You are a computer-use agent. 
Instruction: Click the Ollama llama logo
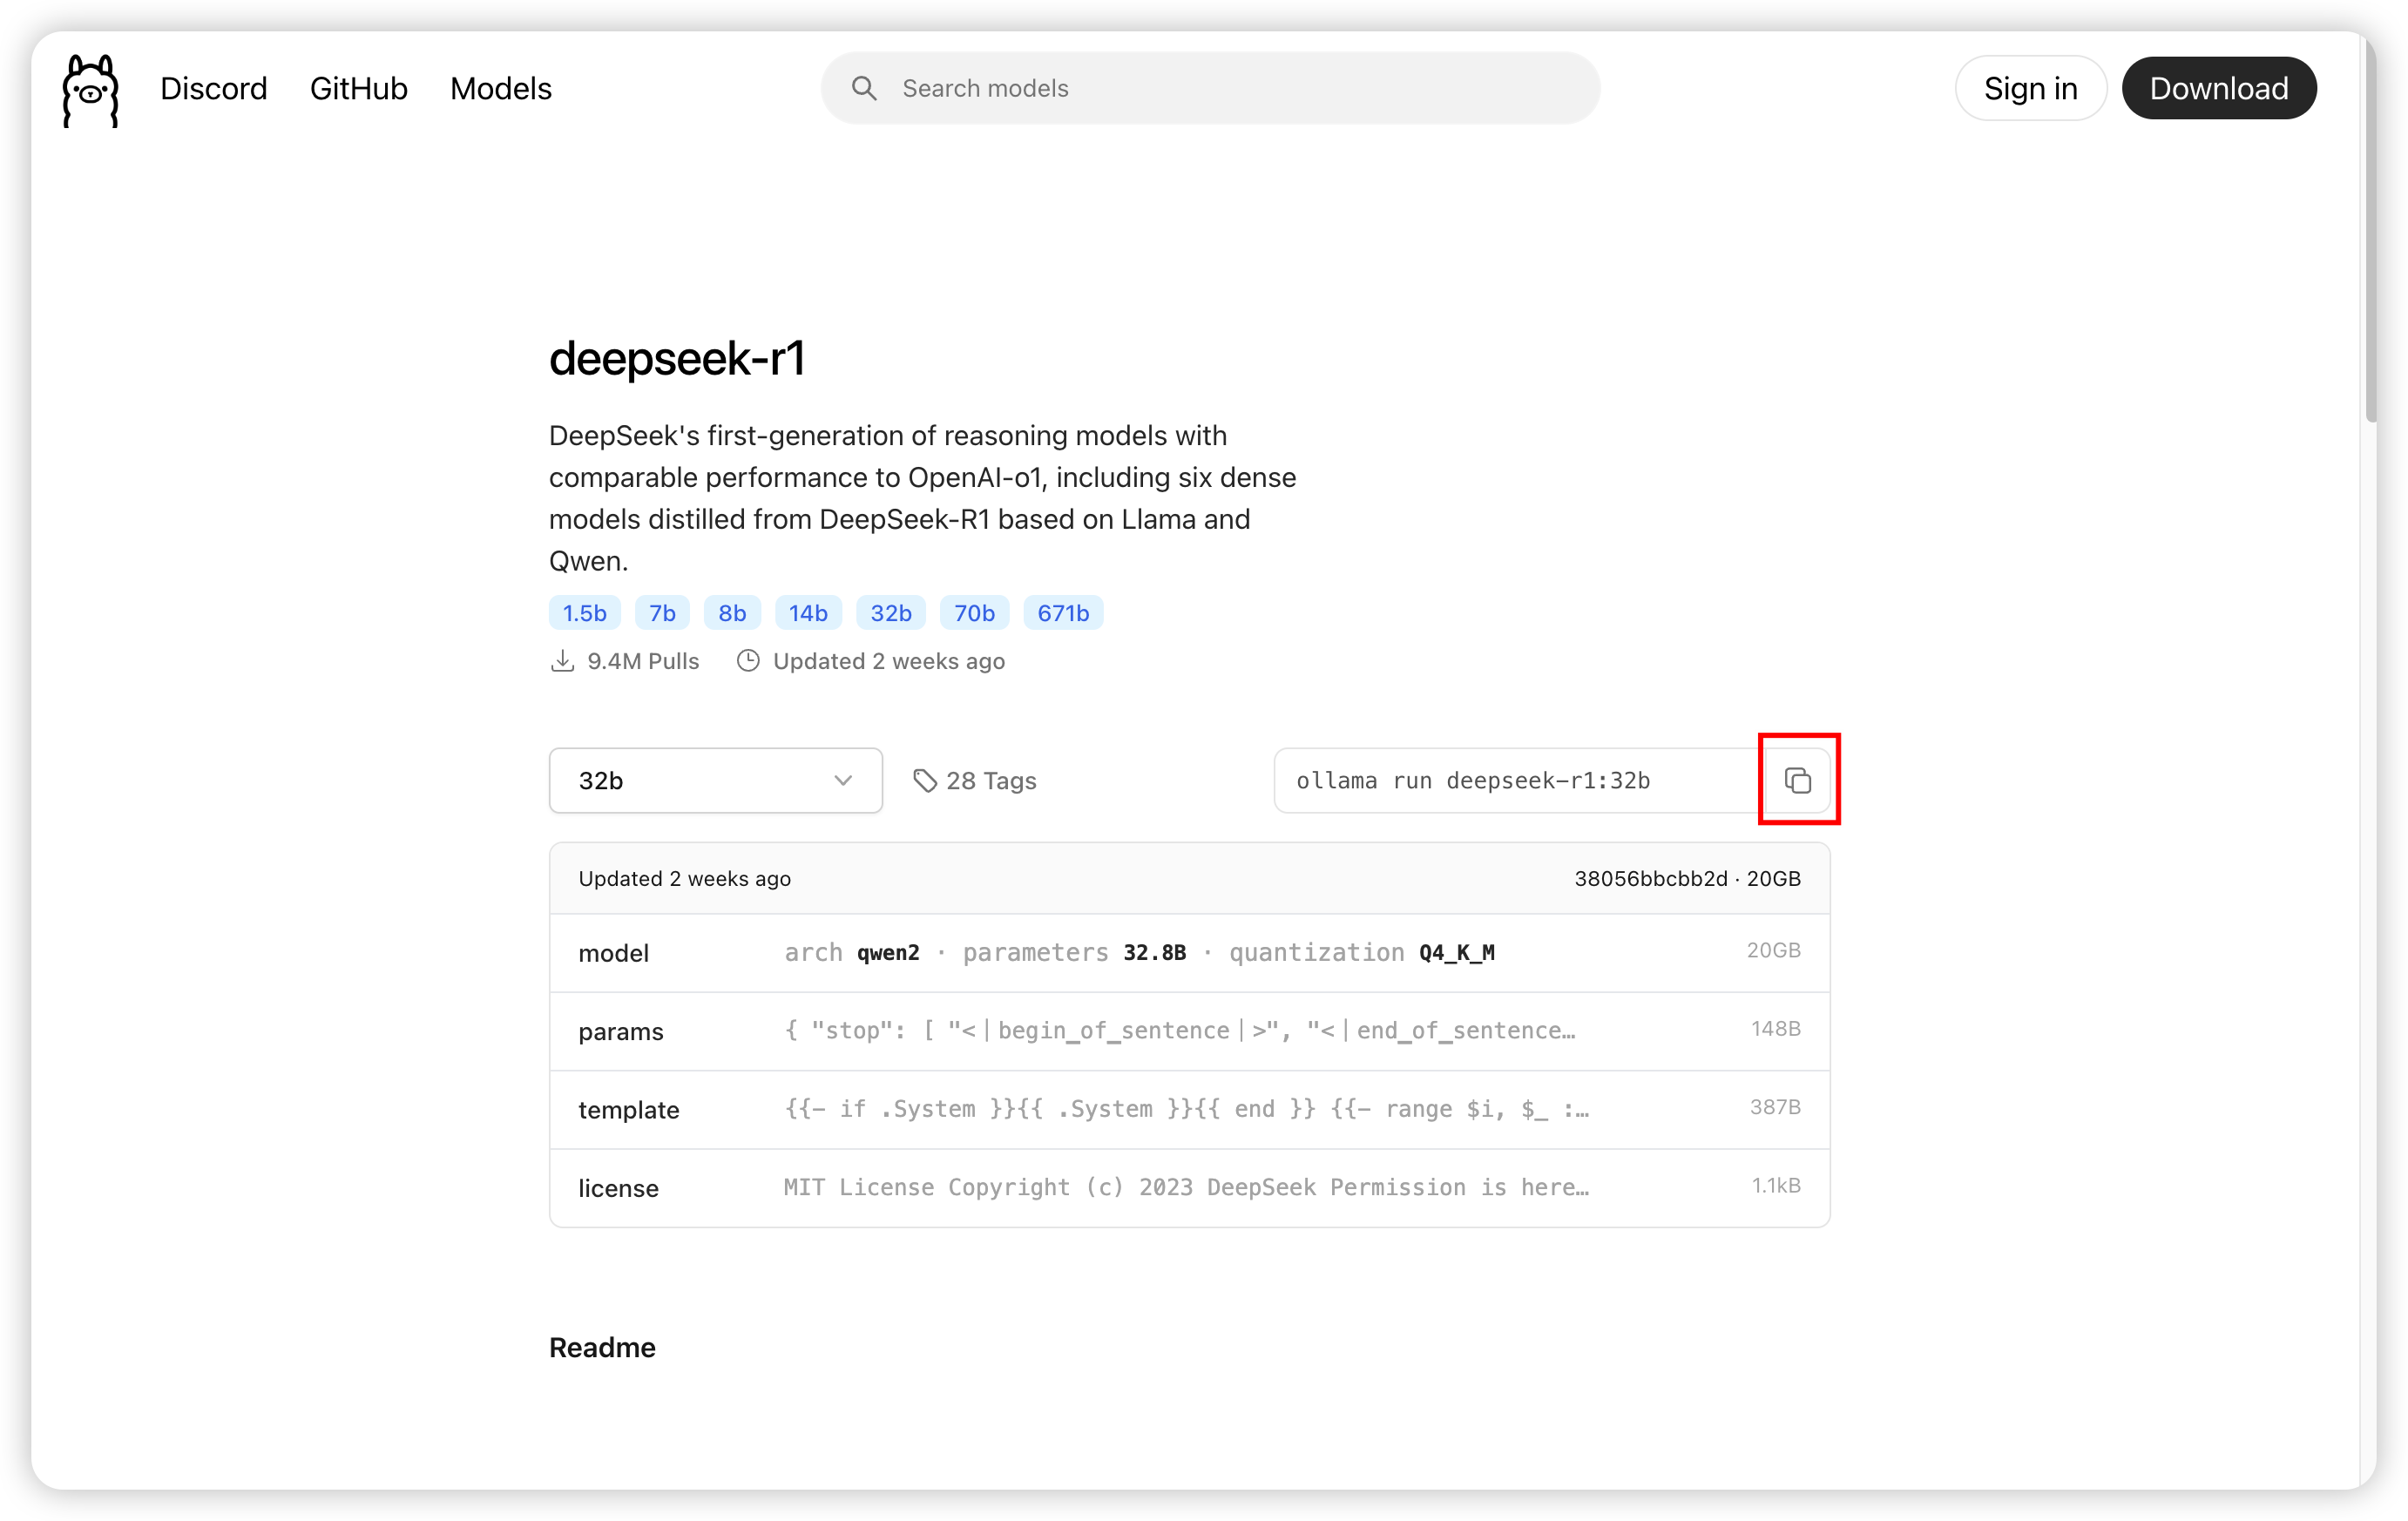coord(90,89)
